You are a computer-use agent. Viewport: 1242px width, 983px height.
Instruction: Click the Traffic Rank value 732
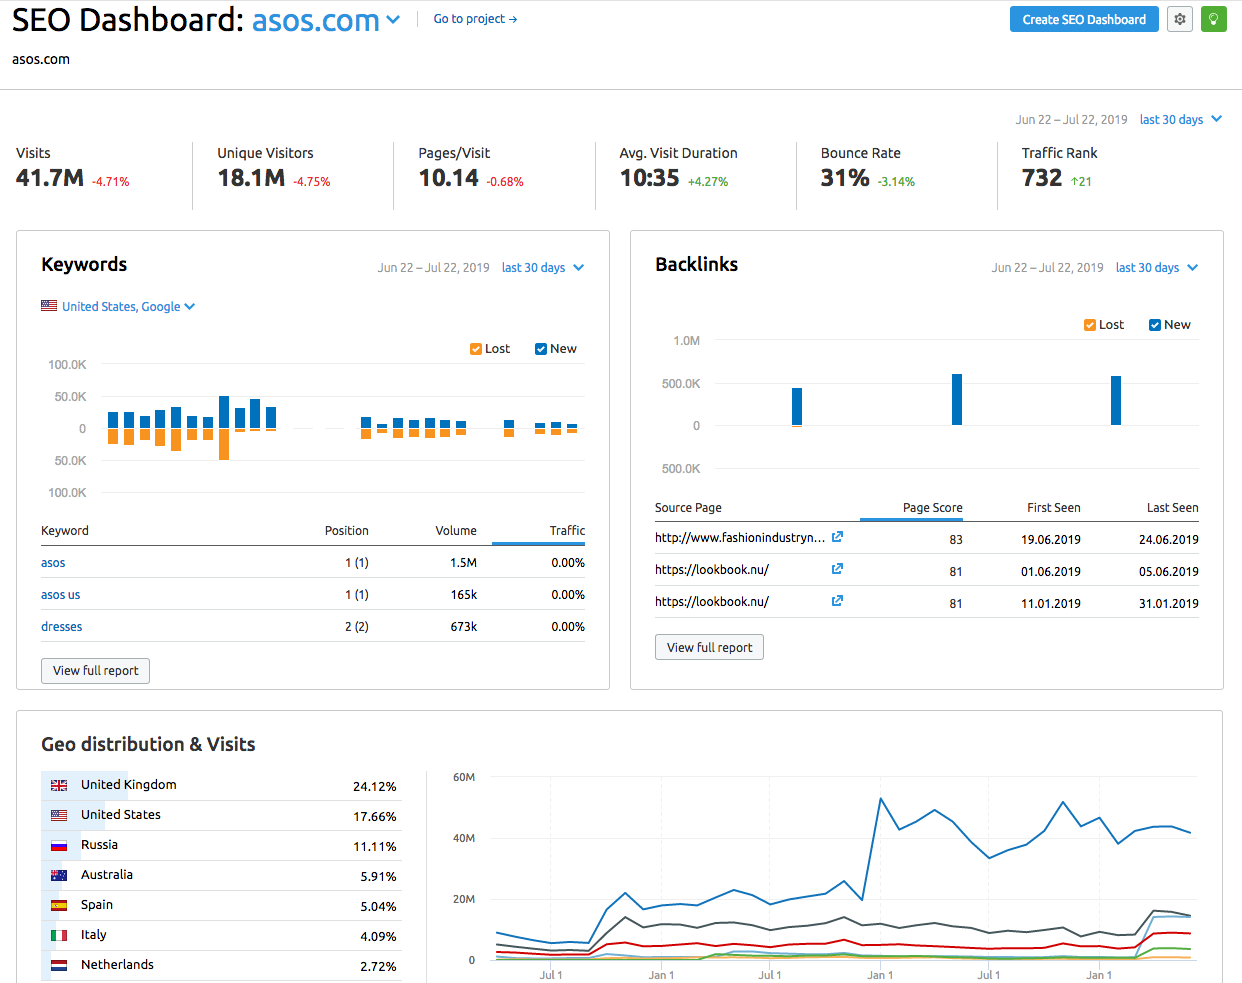pyautogui.click(x=1042, y=178)
